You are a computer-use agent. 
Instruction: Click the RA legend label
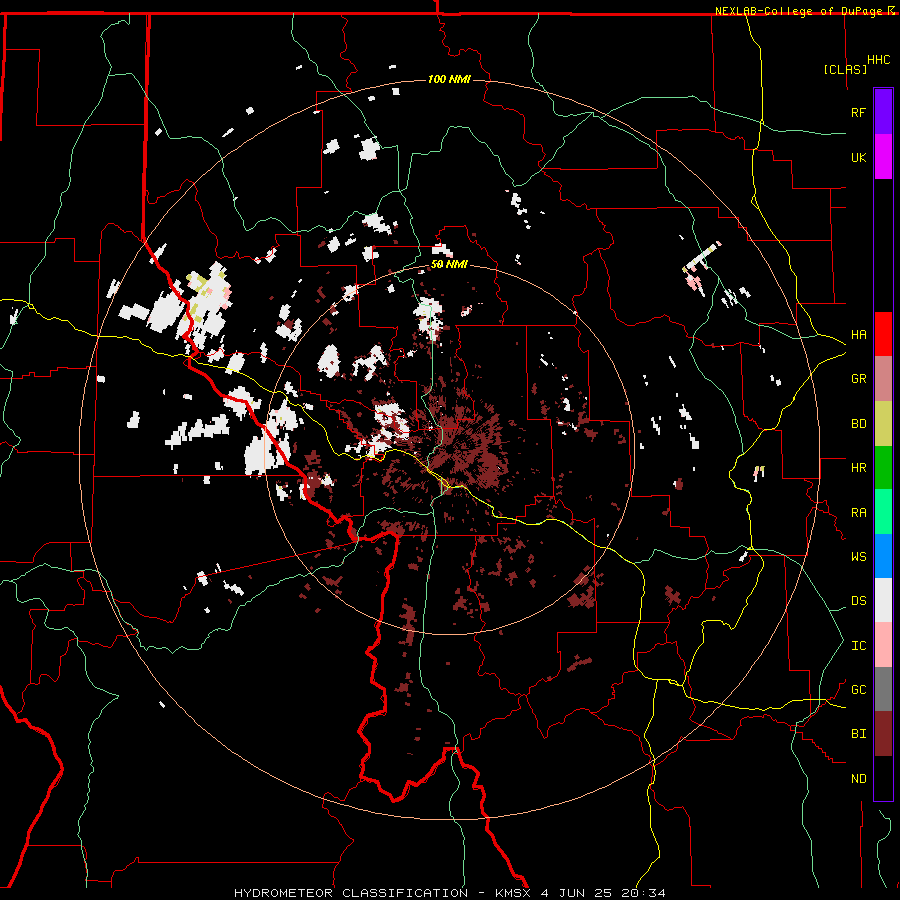click(859, 513)
